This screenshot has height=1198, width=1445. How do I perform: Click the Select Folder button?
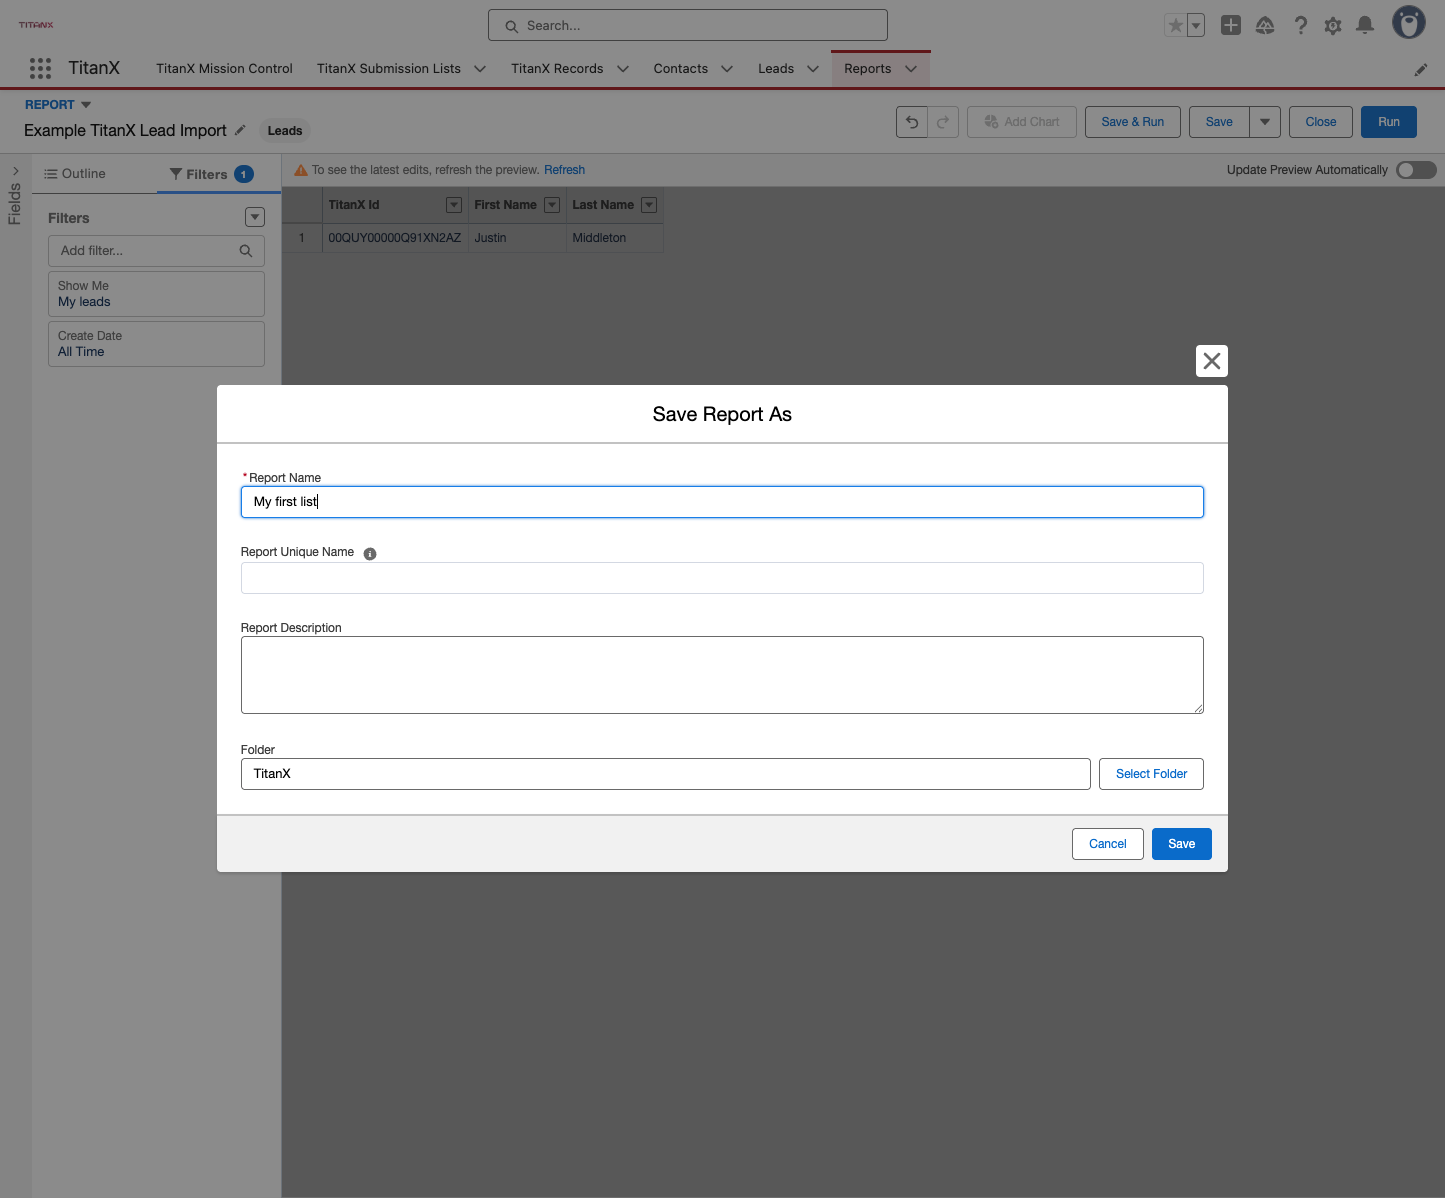click(x=1151, y=774)
